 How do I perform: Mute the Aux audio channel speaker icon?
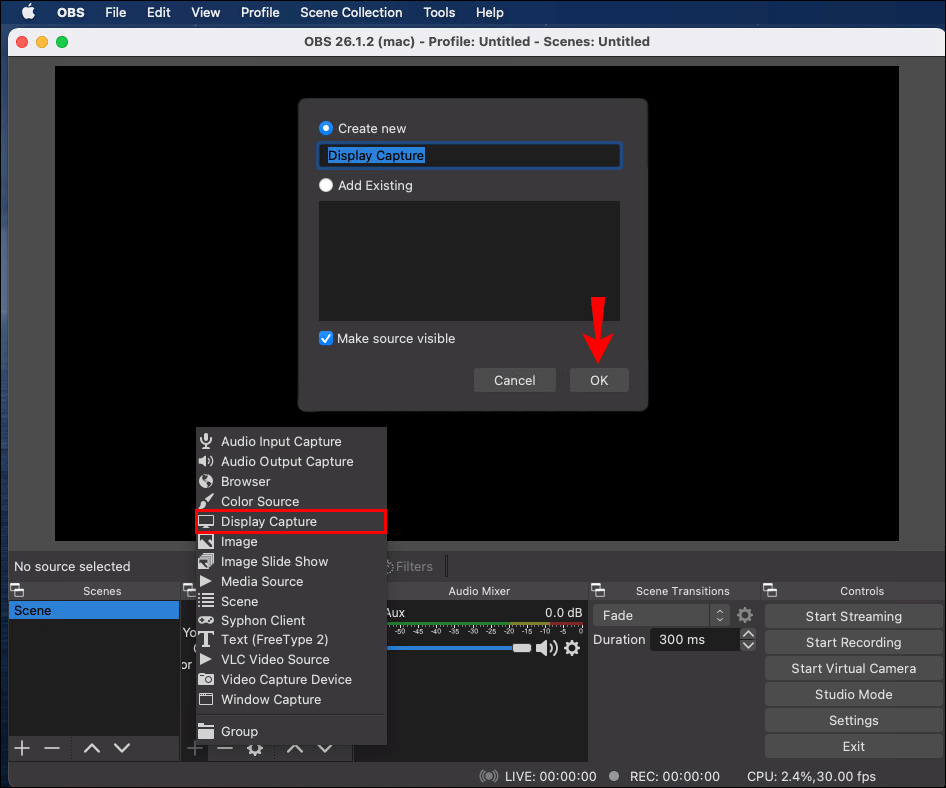546,648
